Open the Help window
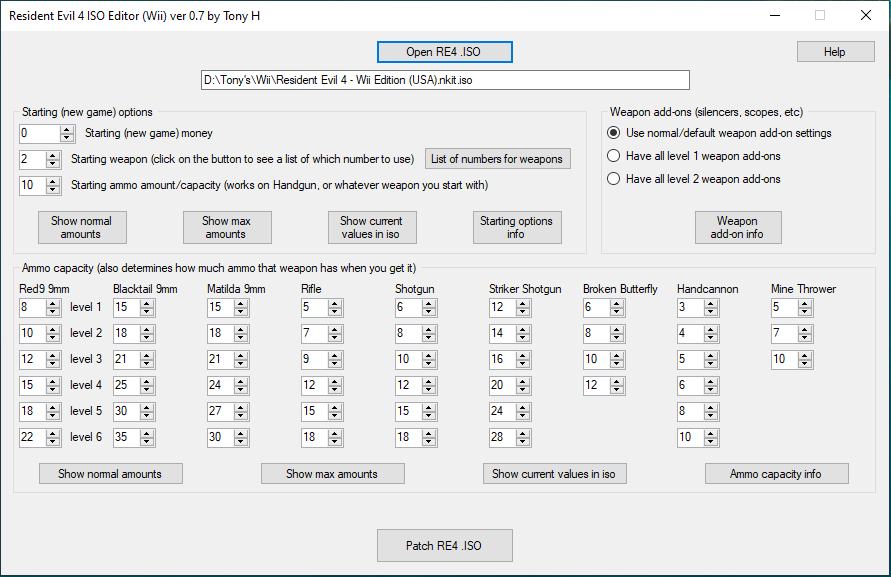 coord(835,52)
